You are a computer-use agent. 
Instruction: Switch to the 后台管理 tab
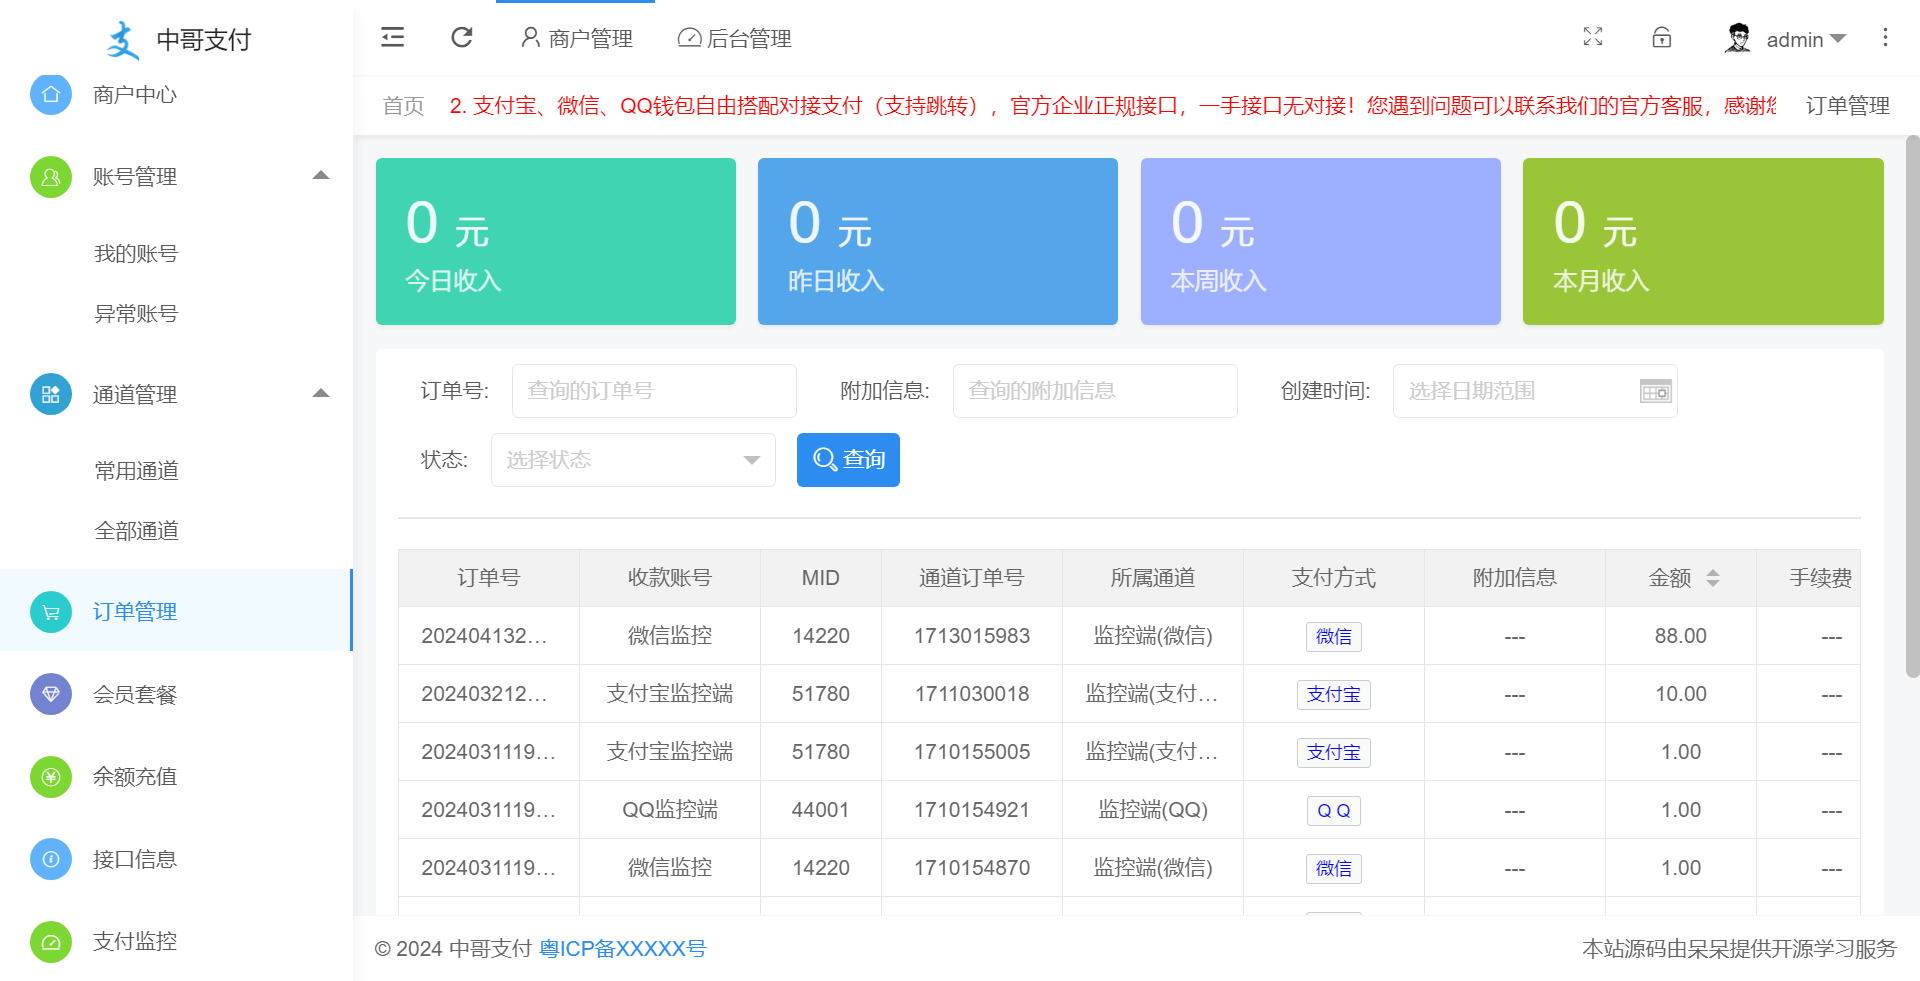[x=735, y=38]
